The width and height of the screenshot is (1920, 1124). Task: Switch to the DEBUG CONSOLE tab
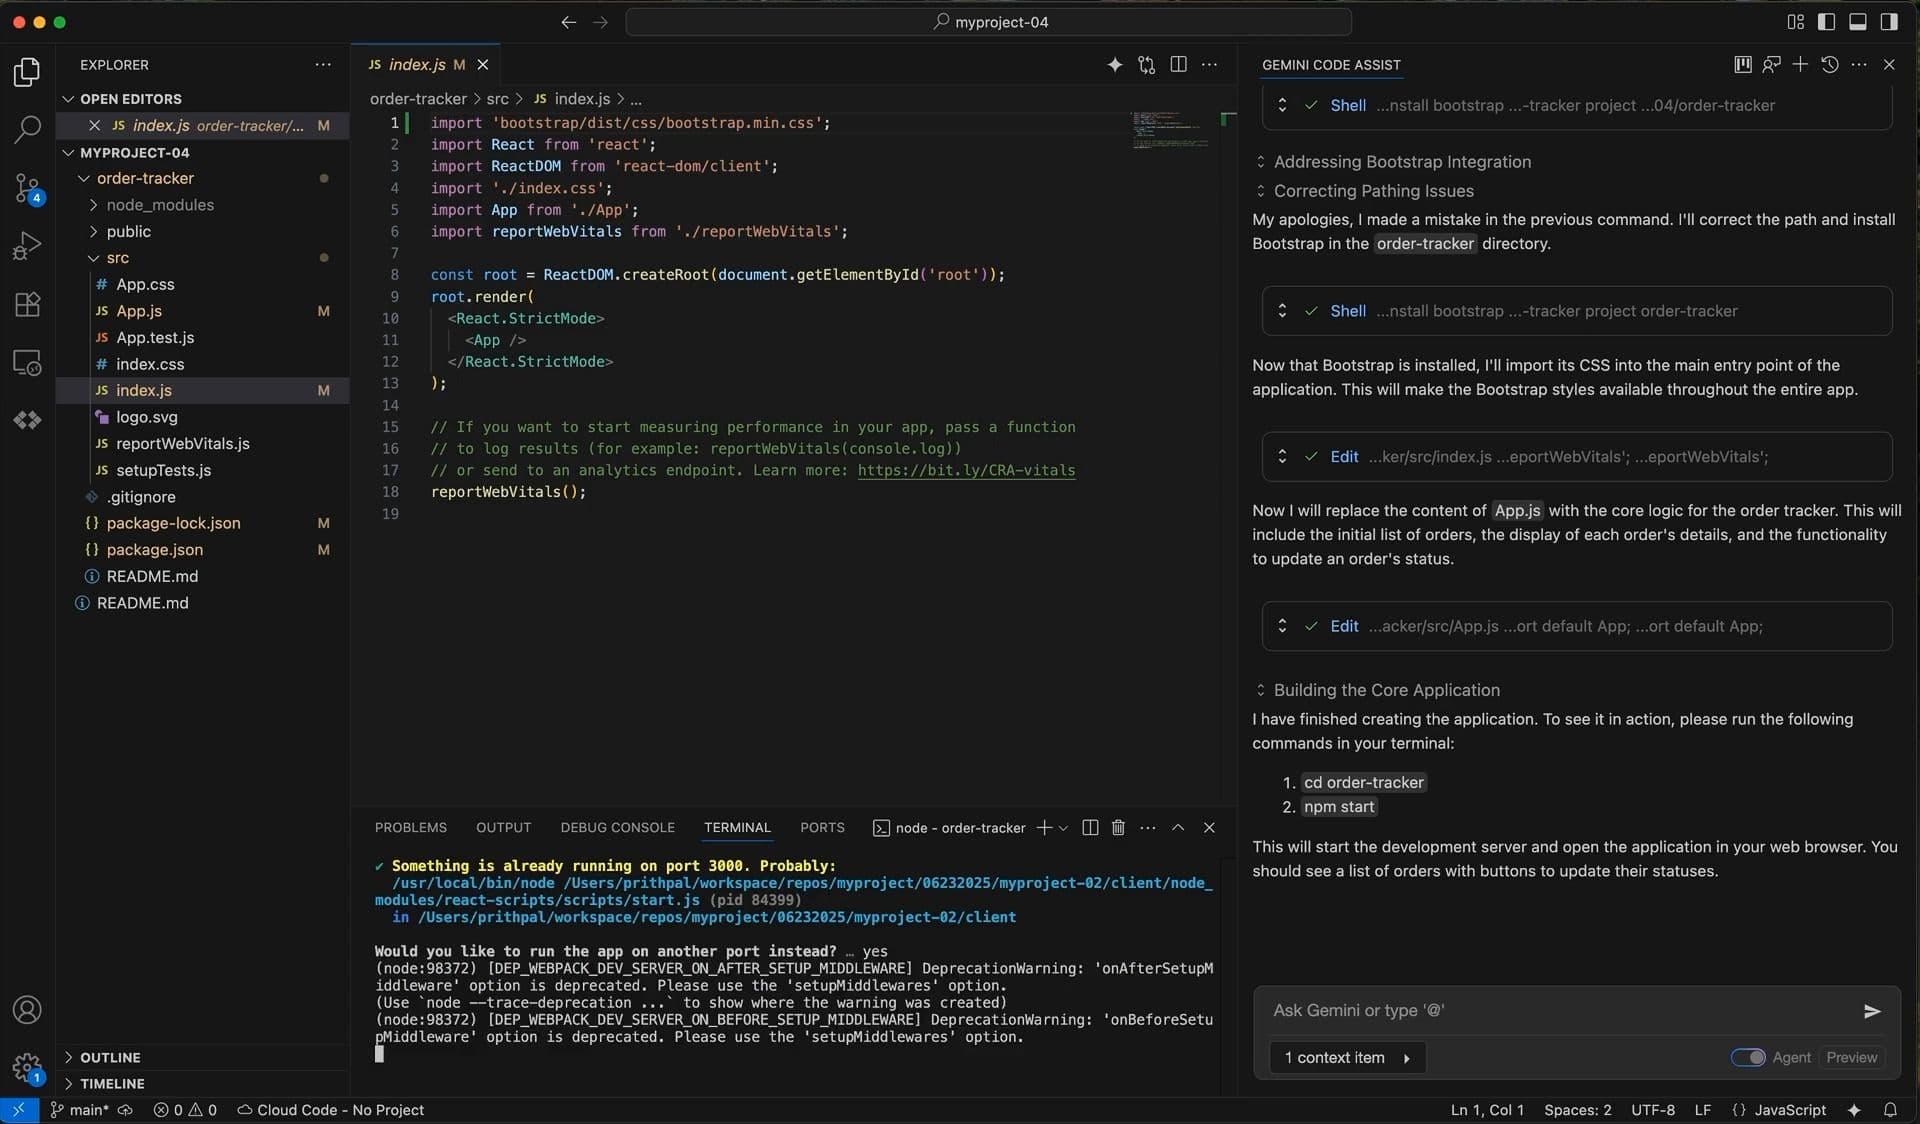pos(617,828)
